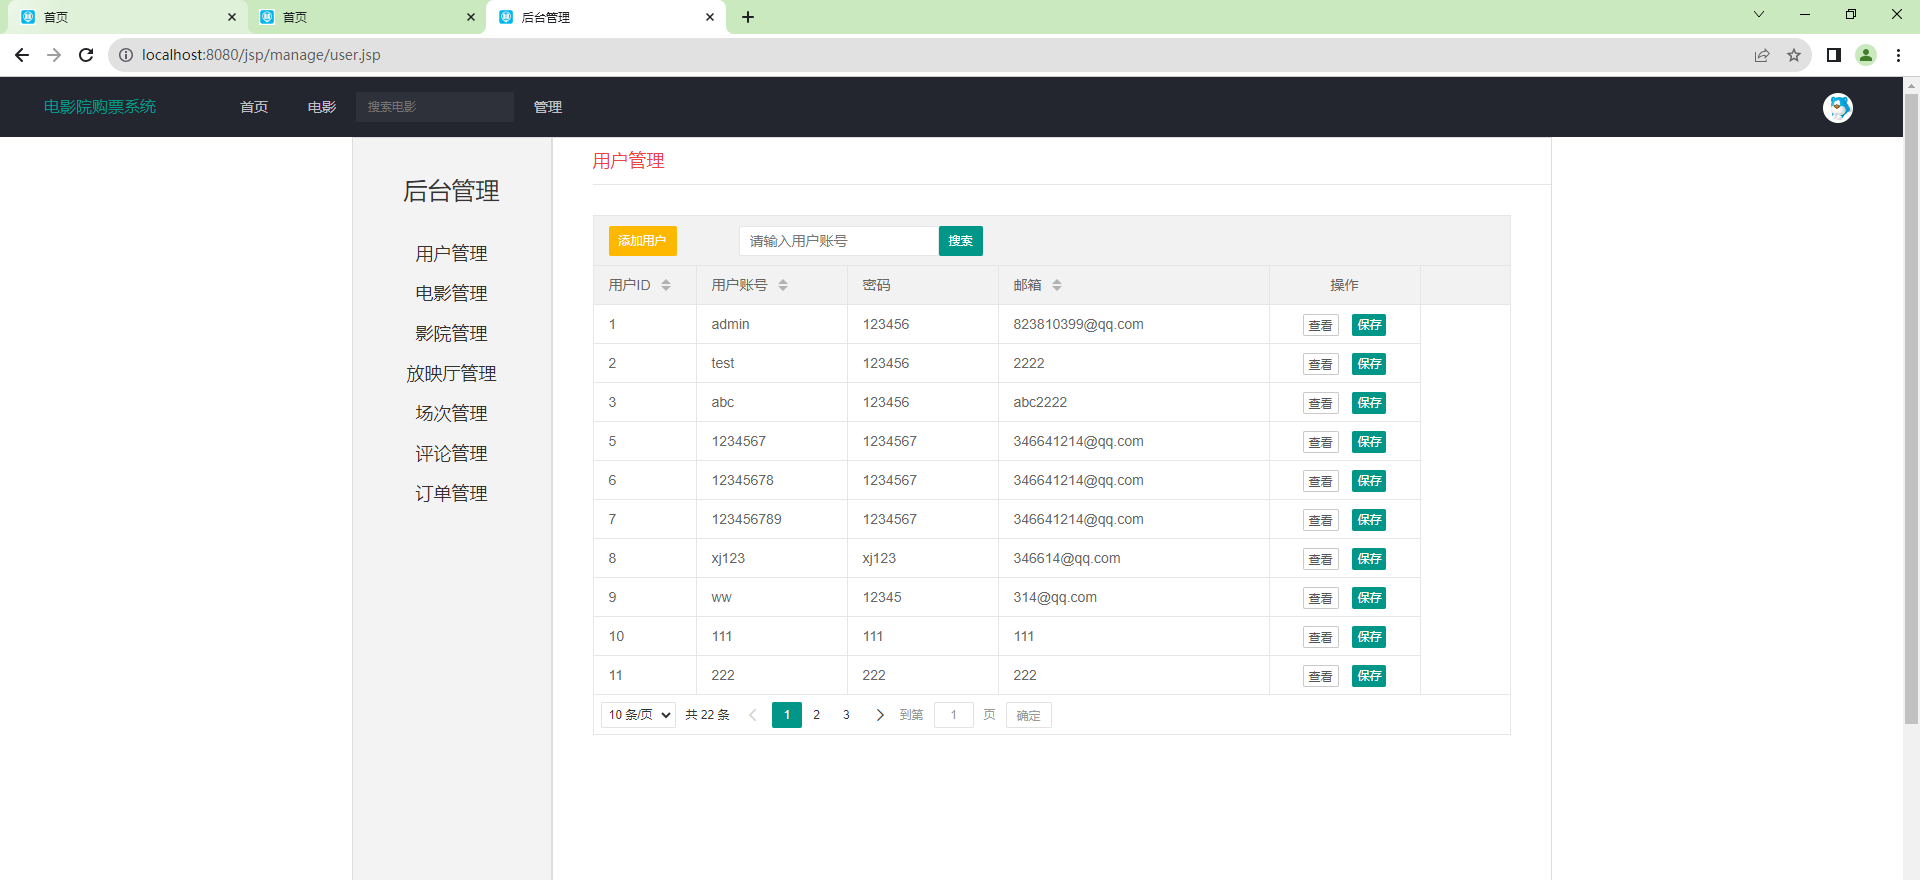This screenshot has width=1920, height=880.
Task: Go back using browser back arrow
Action: [22, 55]
